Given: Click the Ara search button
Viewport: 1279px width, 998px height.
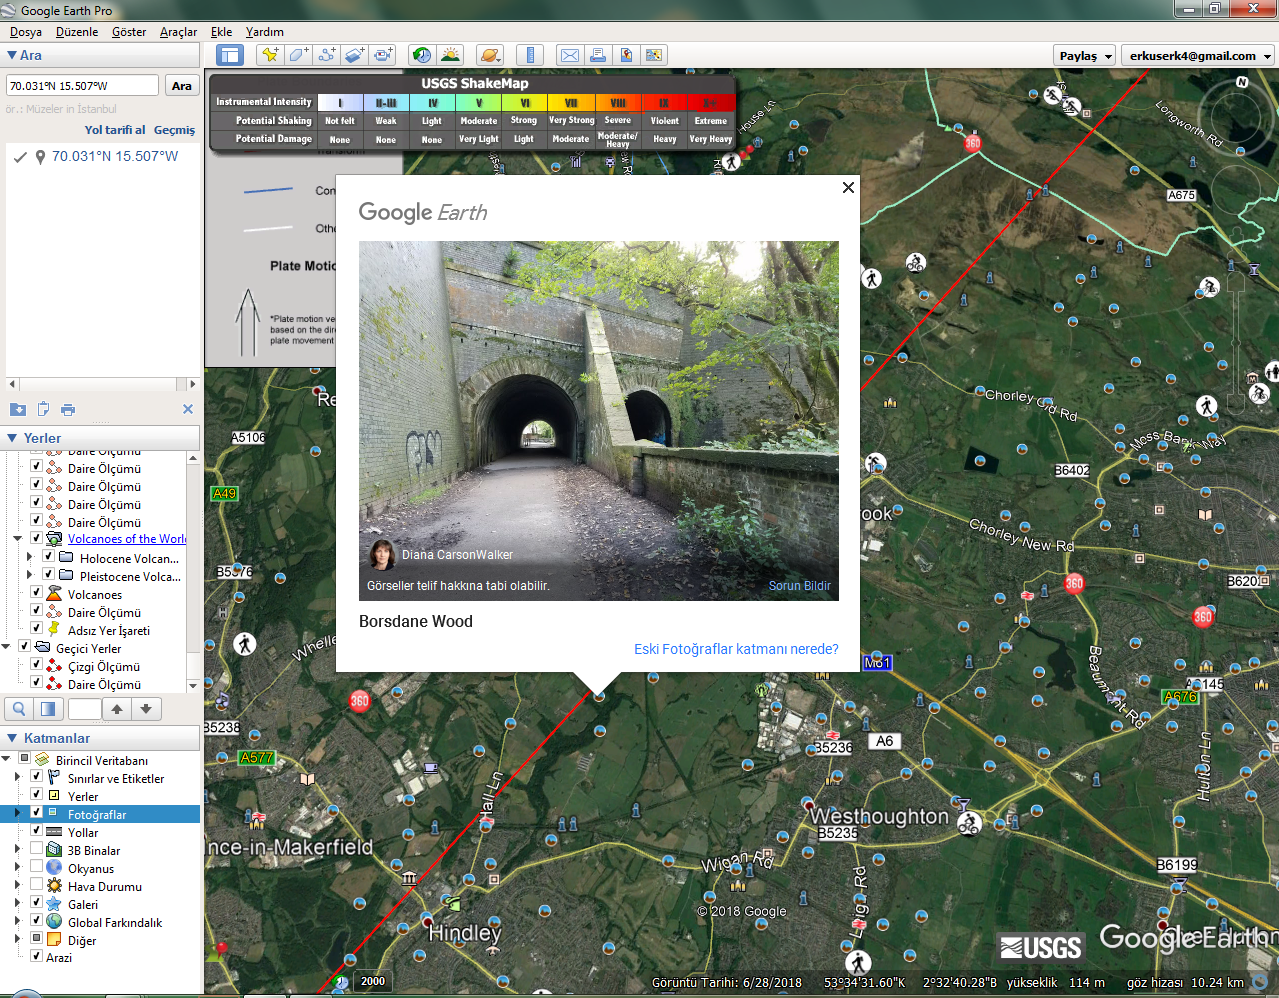Looking at the screenshot, I should click(181, 86).
